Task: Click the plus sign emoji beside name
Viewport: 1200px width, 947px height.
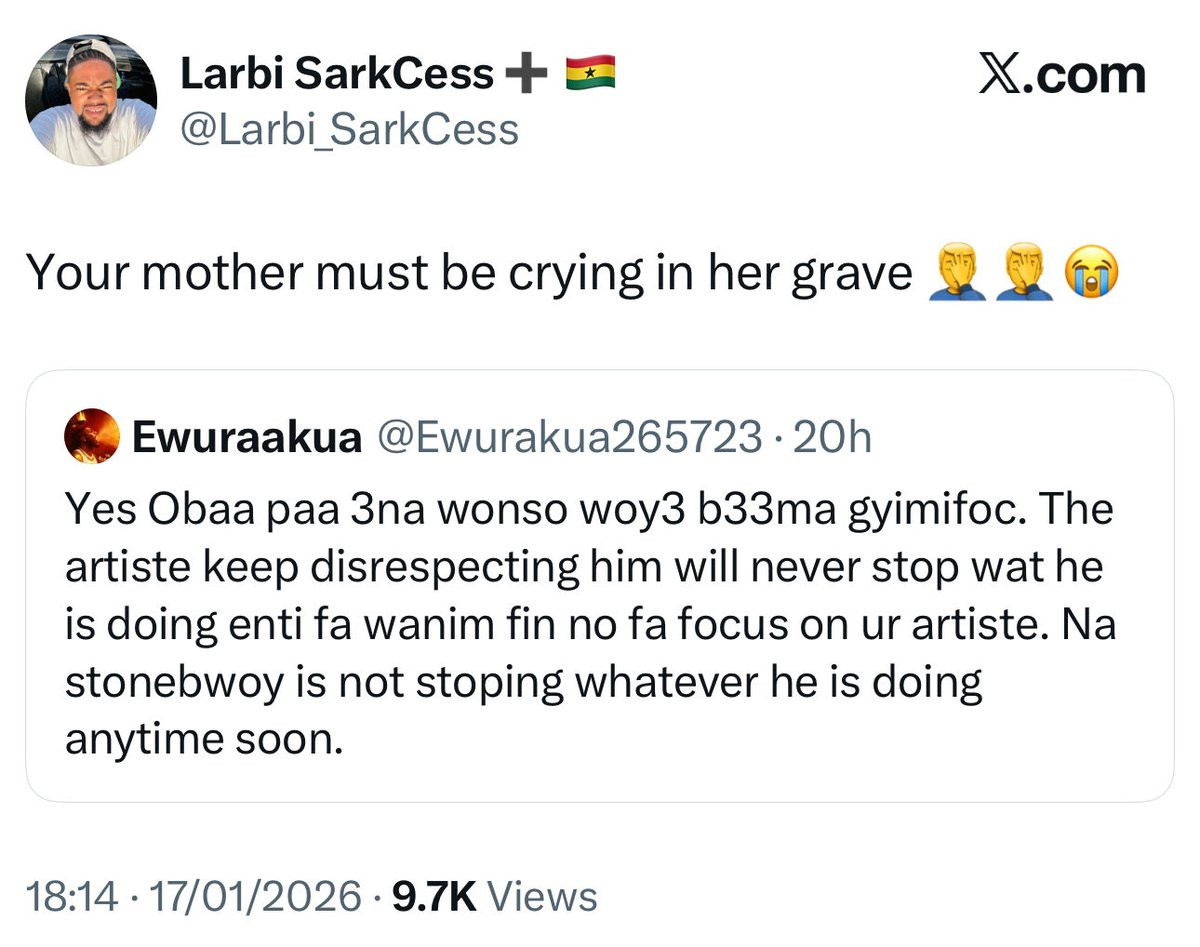Action: pos(529,73)
